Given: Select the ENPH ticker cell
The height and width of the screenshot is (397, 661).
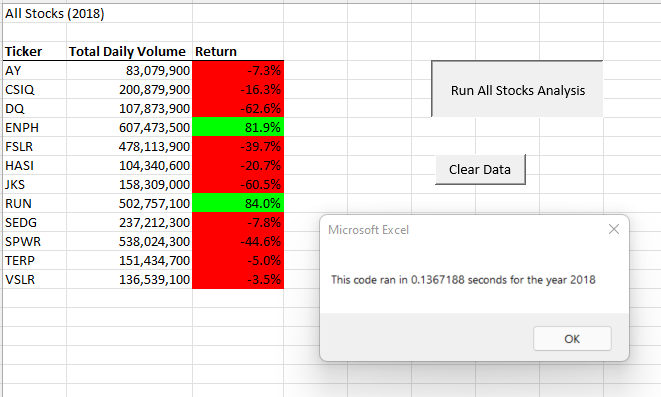Looking at the screenshot, I should click(x=35, y=127).
